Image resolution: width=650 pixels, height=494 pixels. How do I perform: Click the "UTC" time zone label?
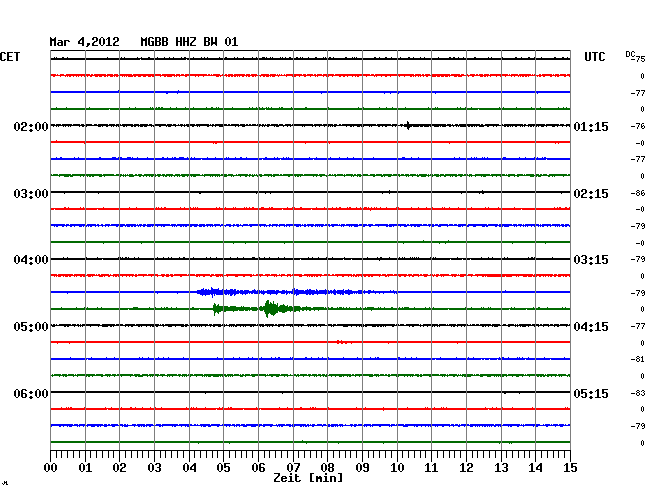[594, 57]
